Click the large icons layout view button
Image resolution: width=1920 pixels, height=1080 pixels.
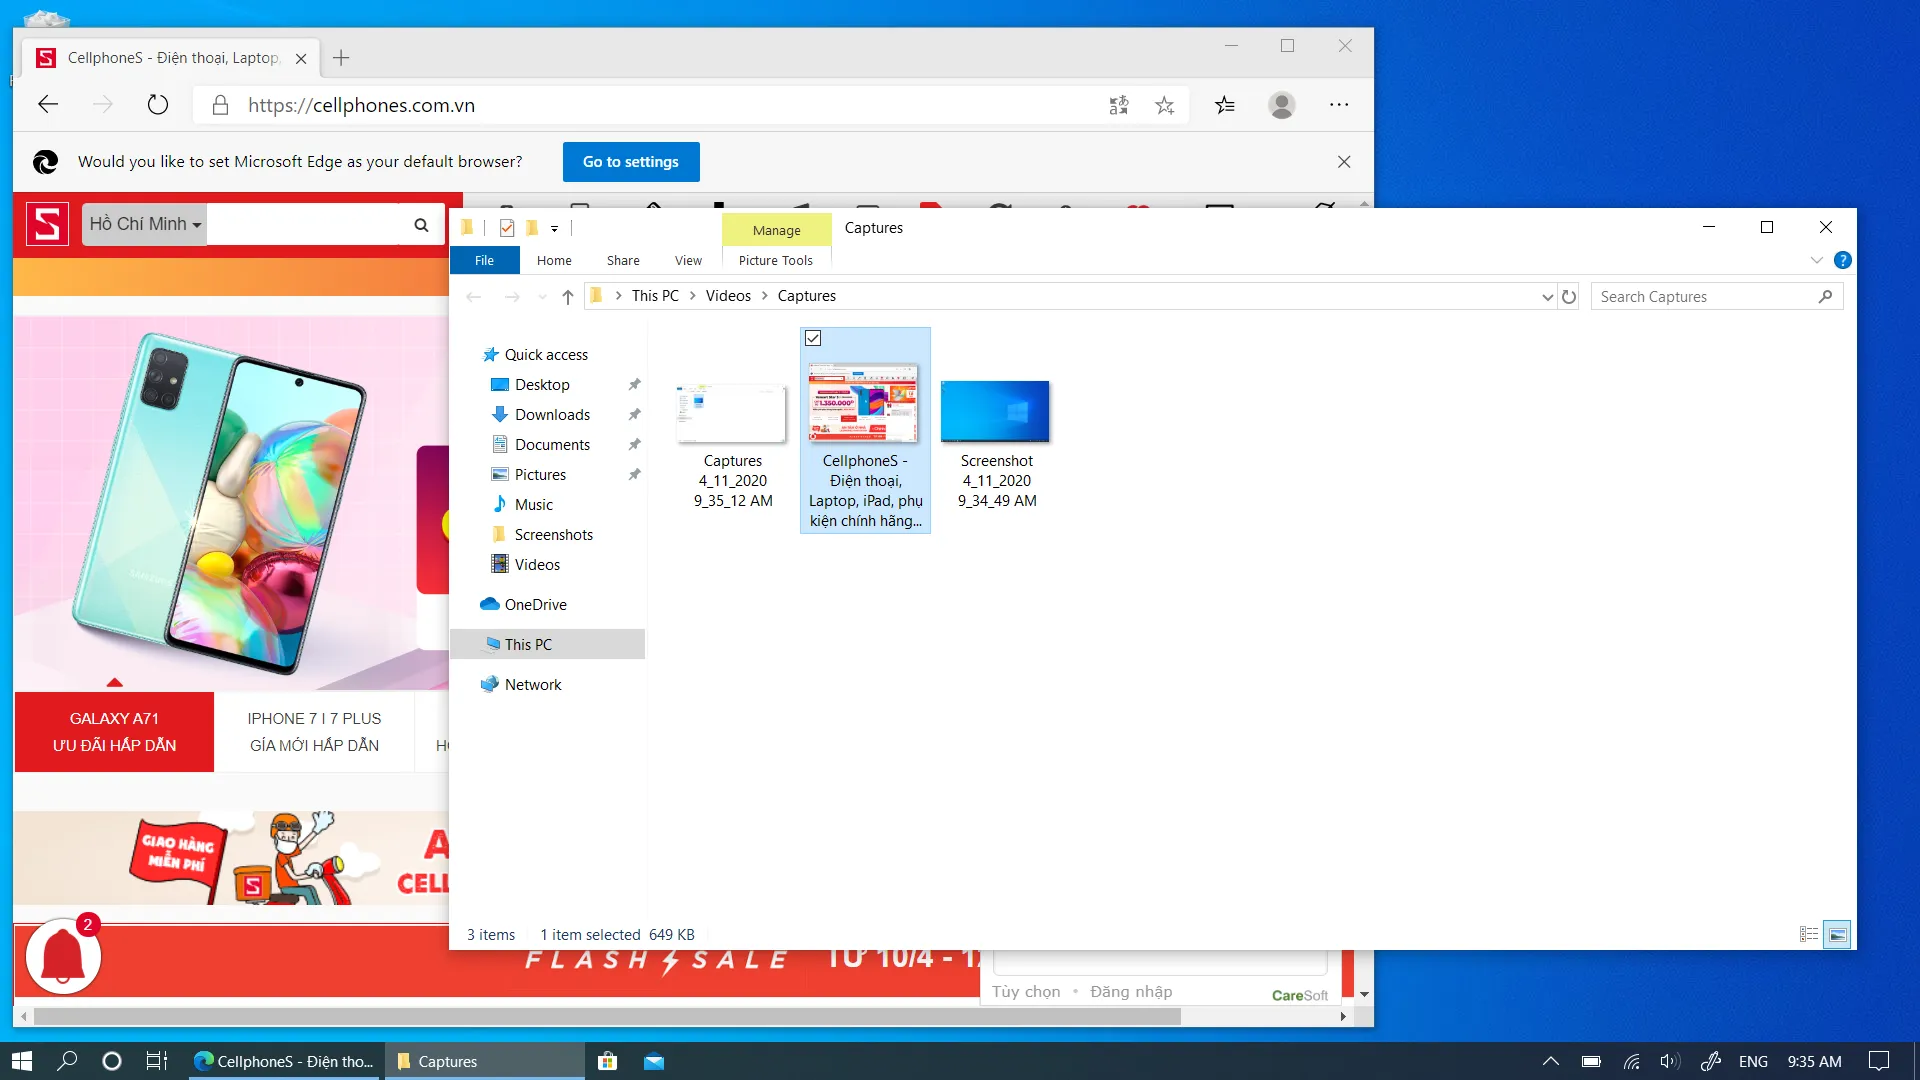[x=1838, y=934]
